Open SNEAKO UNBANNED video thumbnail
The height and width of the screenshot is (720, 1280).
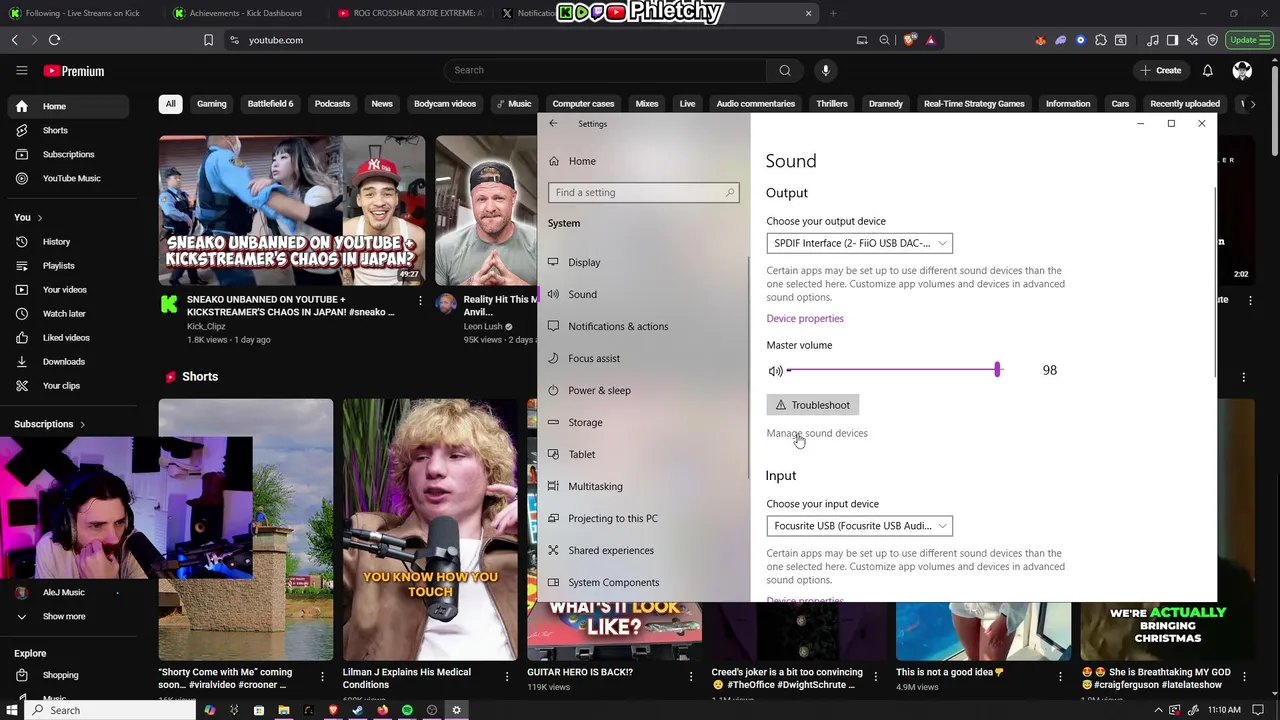[x=292, y=211]
